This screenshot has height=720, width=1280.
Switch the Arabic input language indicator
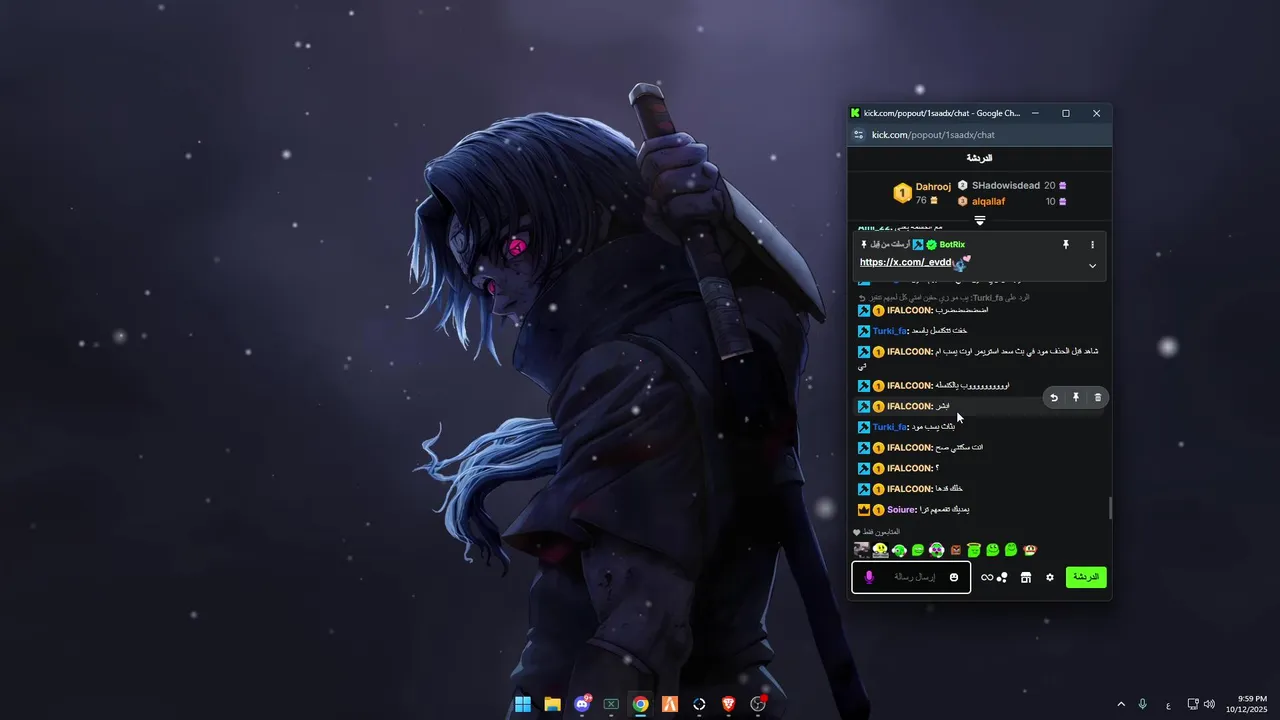[x=1169, y=705]
